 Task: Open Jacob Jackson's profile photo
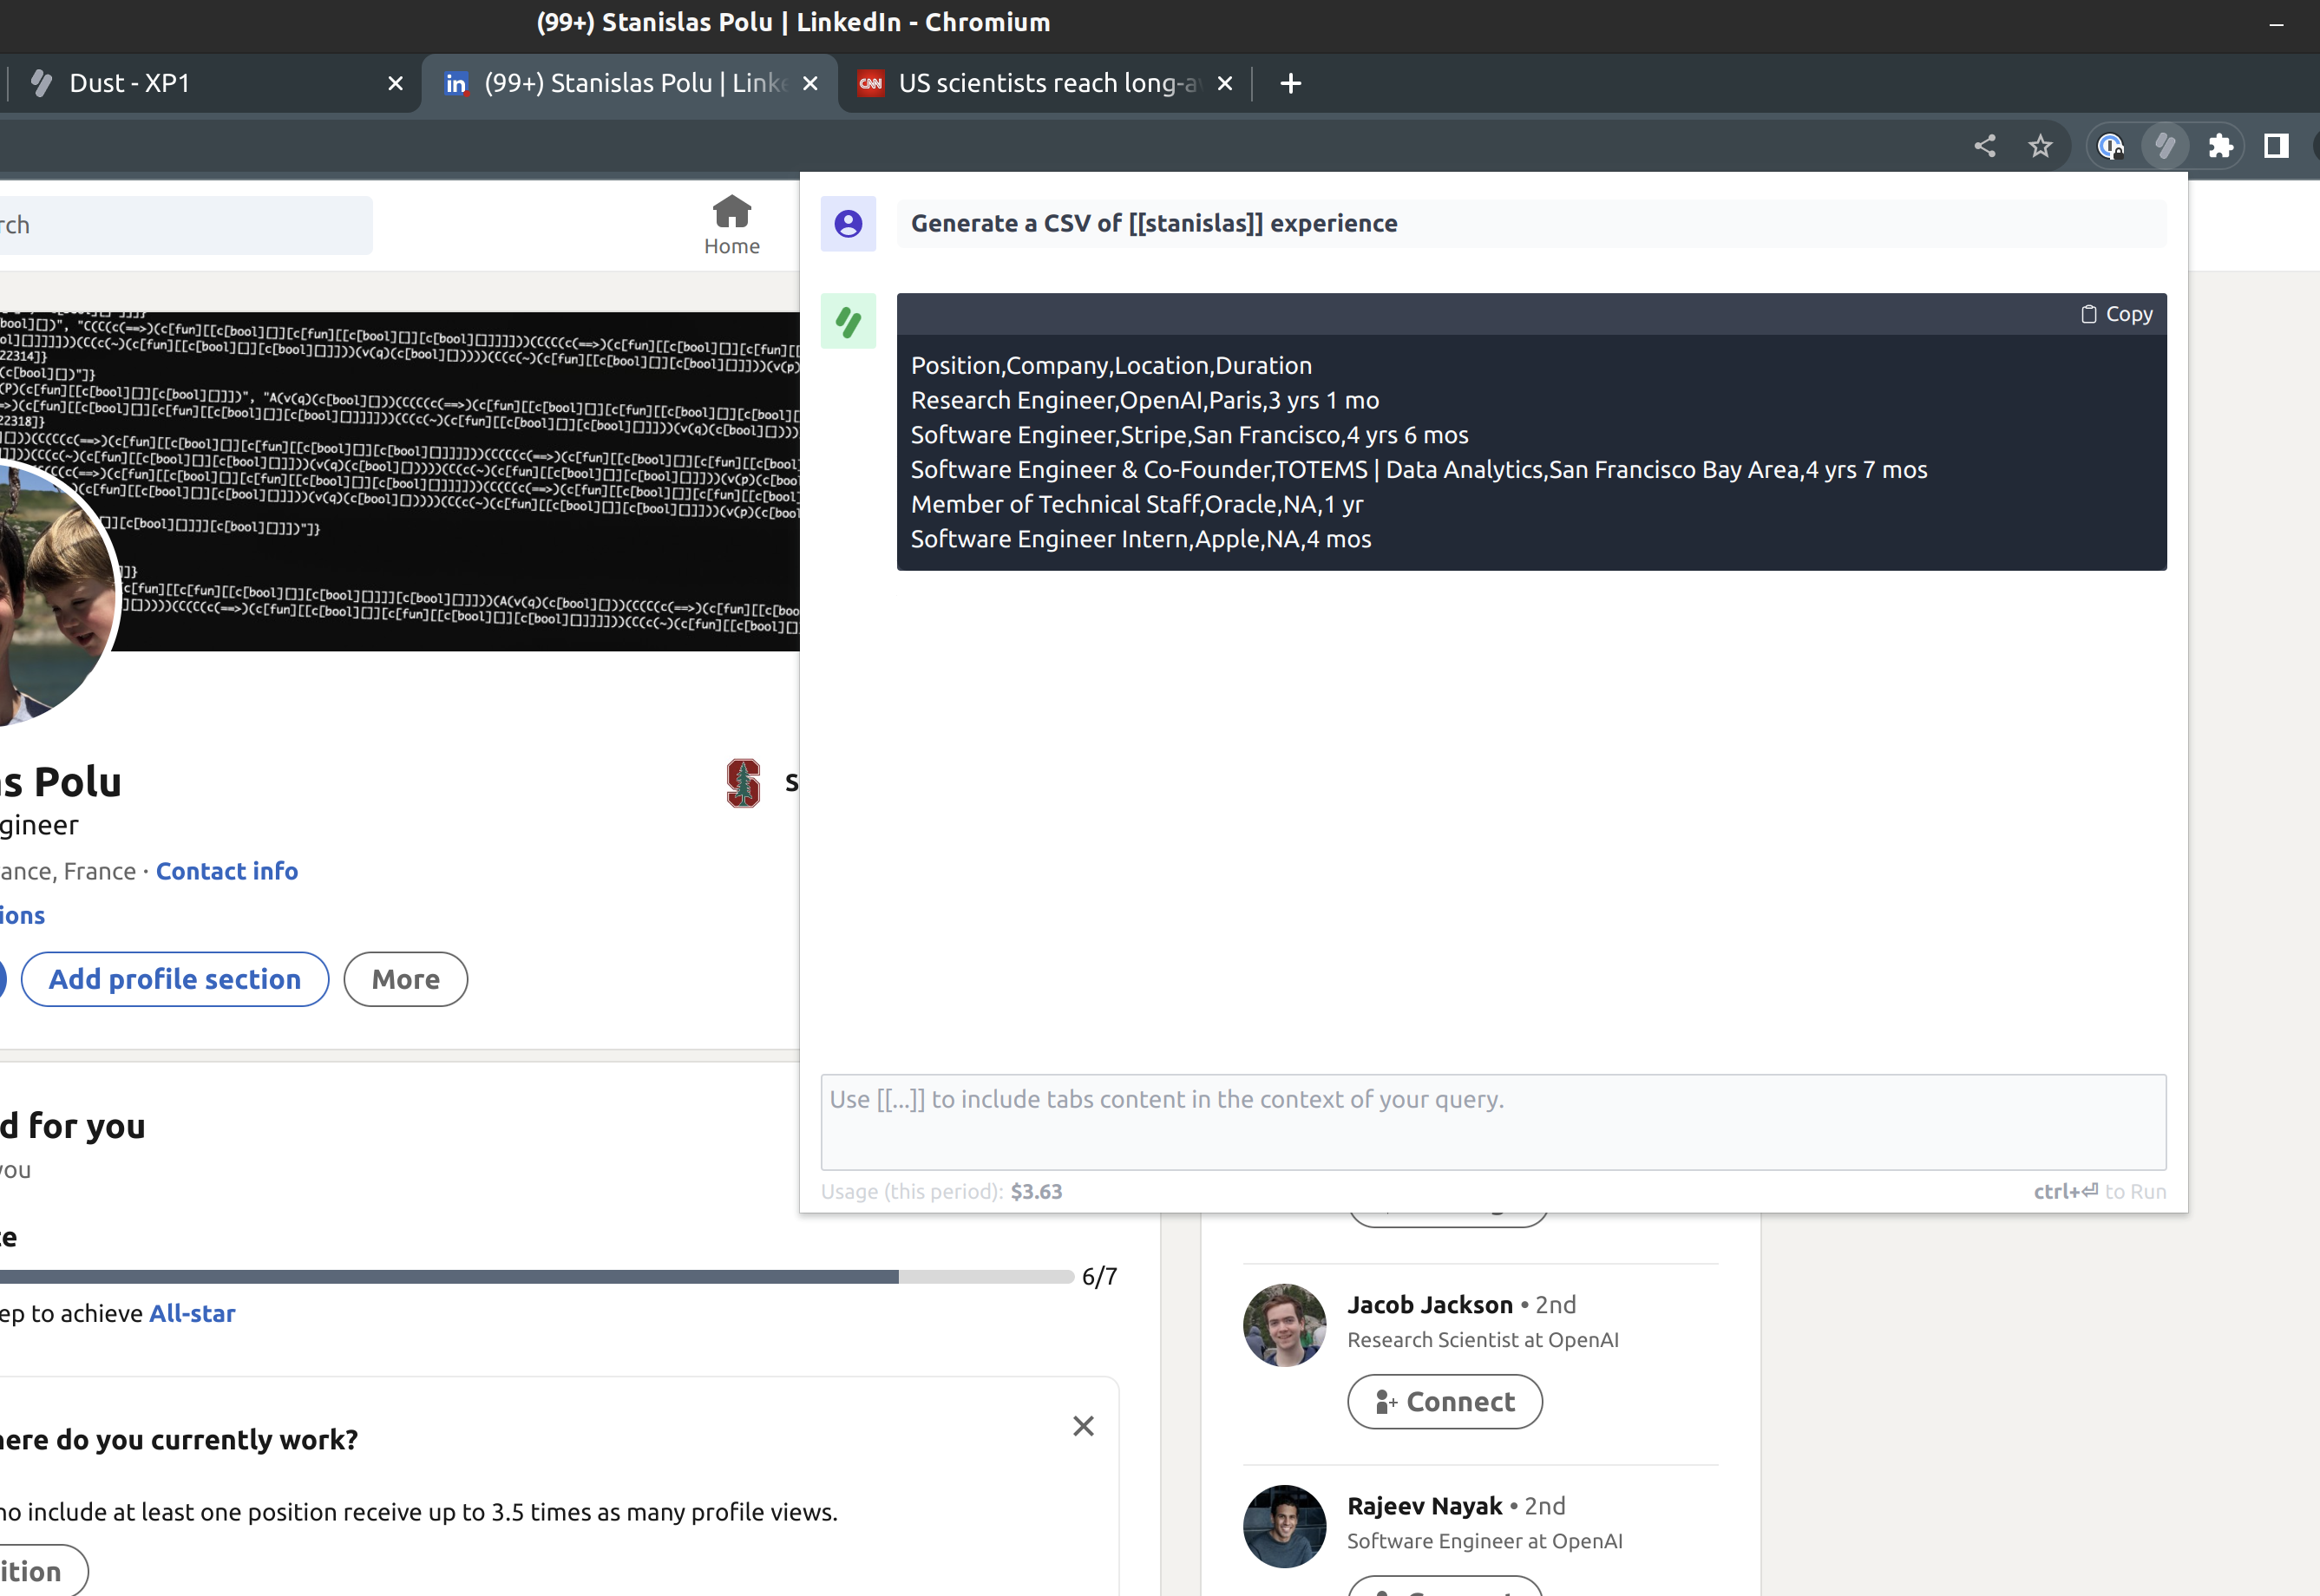coord(1284,1325)
